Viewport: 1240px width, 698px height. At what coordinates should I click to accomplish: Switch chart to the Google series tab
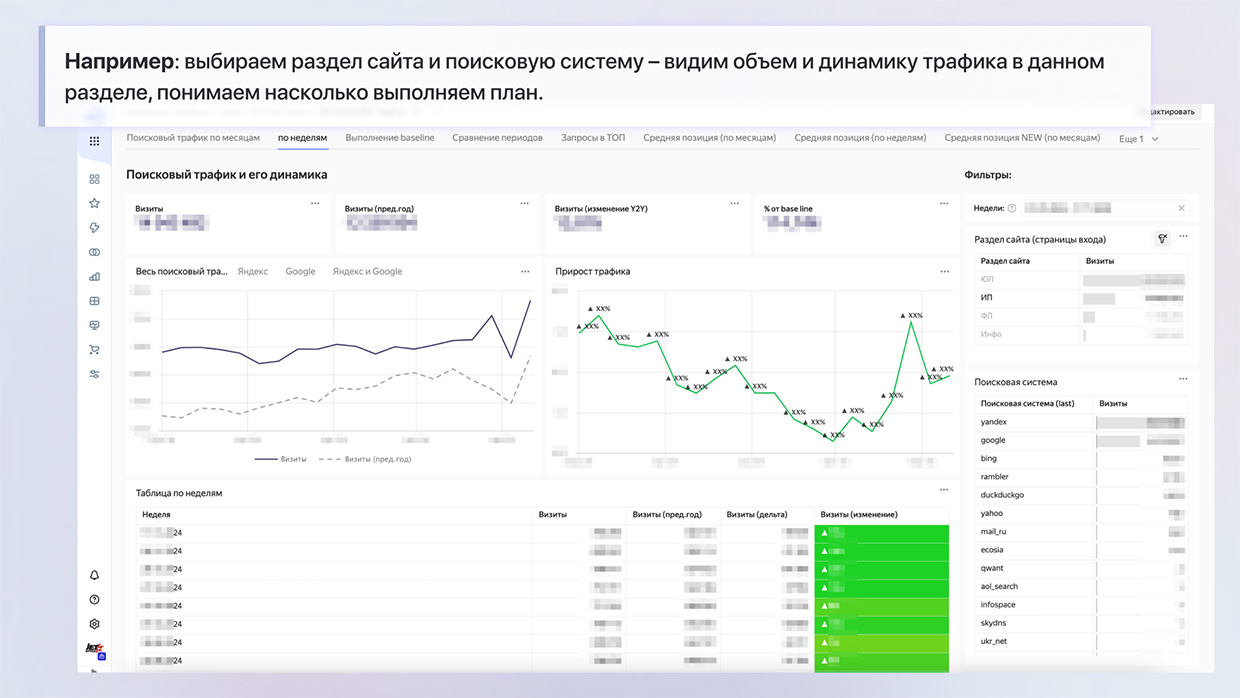coord(300,271)
